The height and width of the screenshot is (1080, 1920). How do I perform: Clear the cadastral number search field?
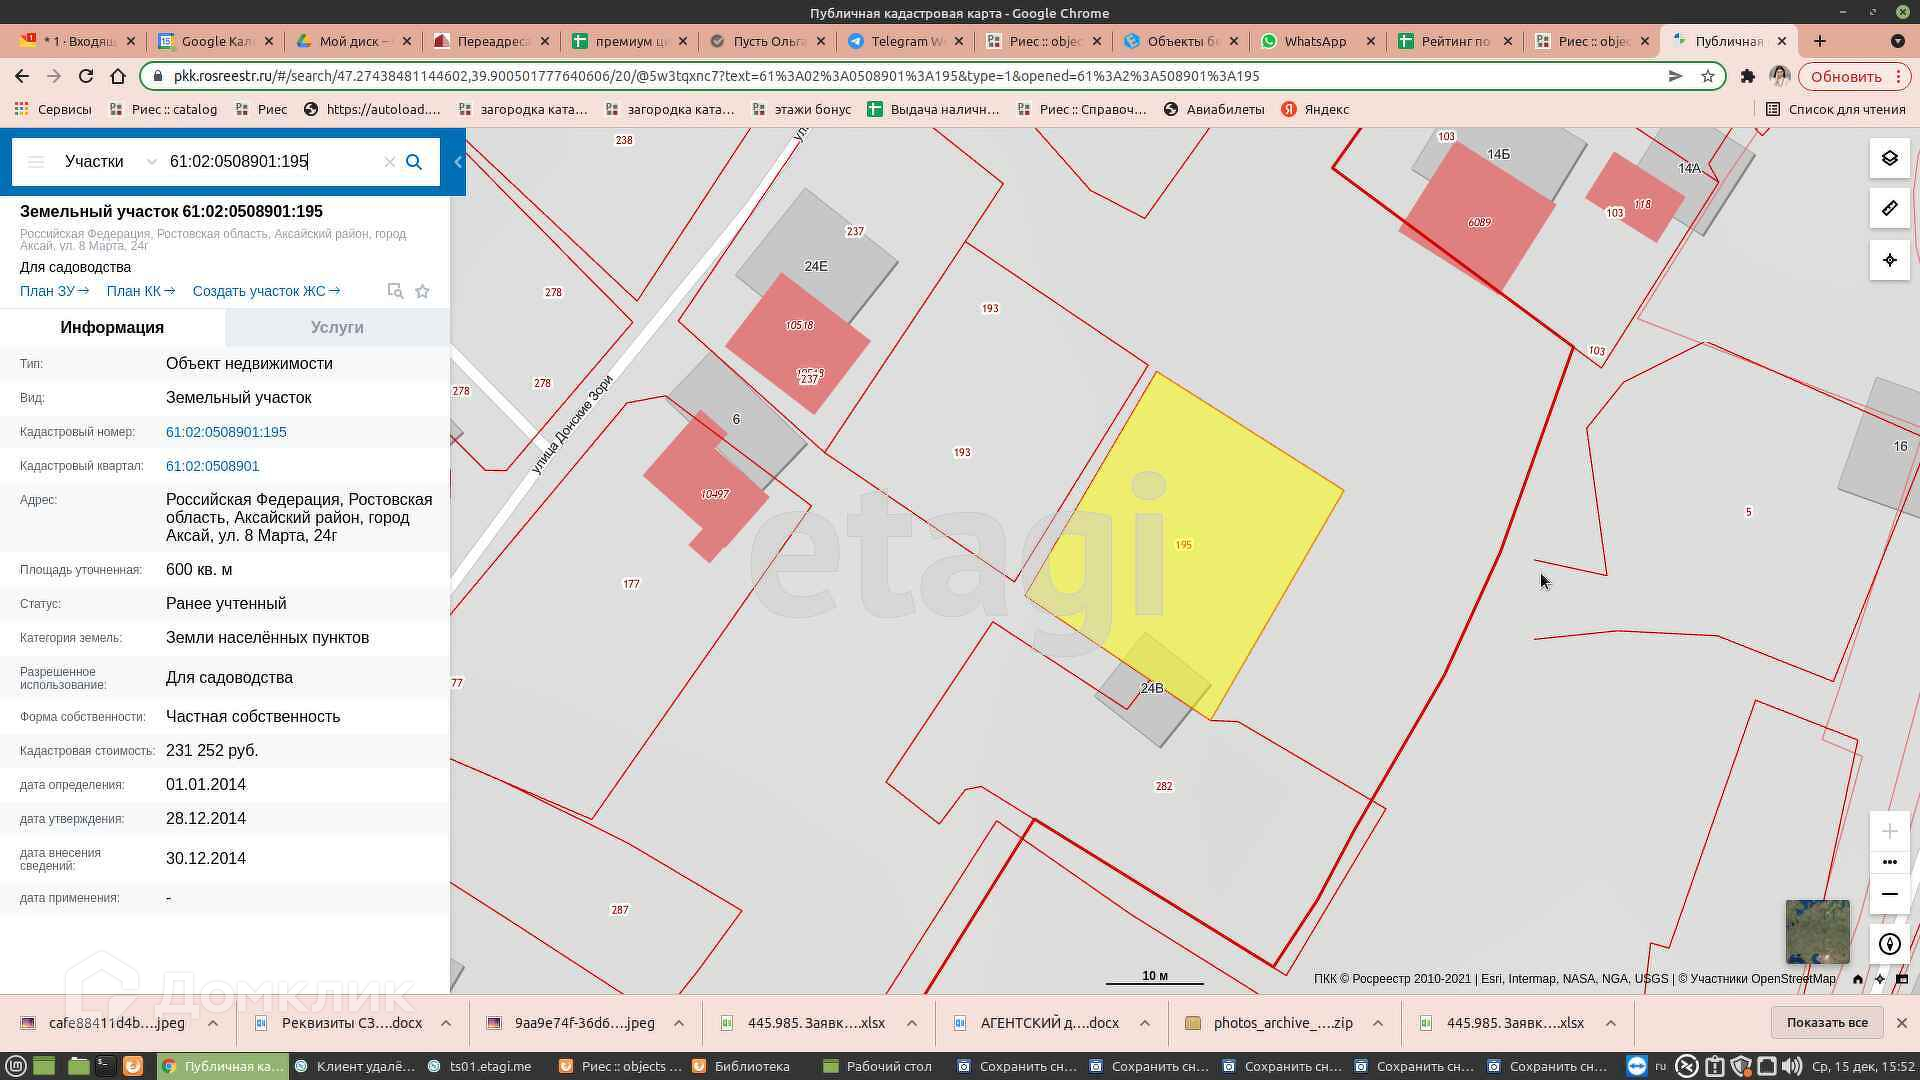point(390,162)
